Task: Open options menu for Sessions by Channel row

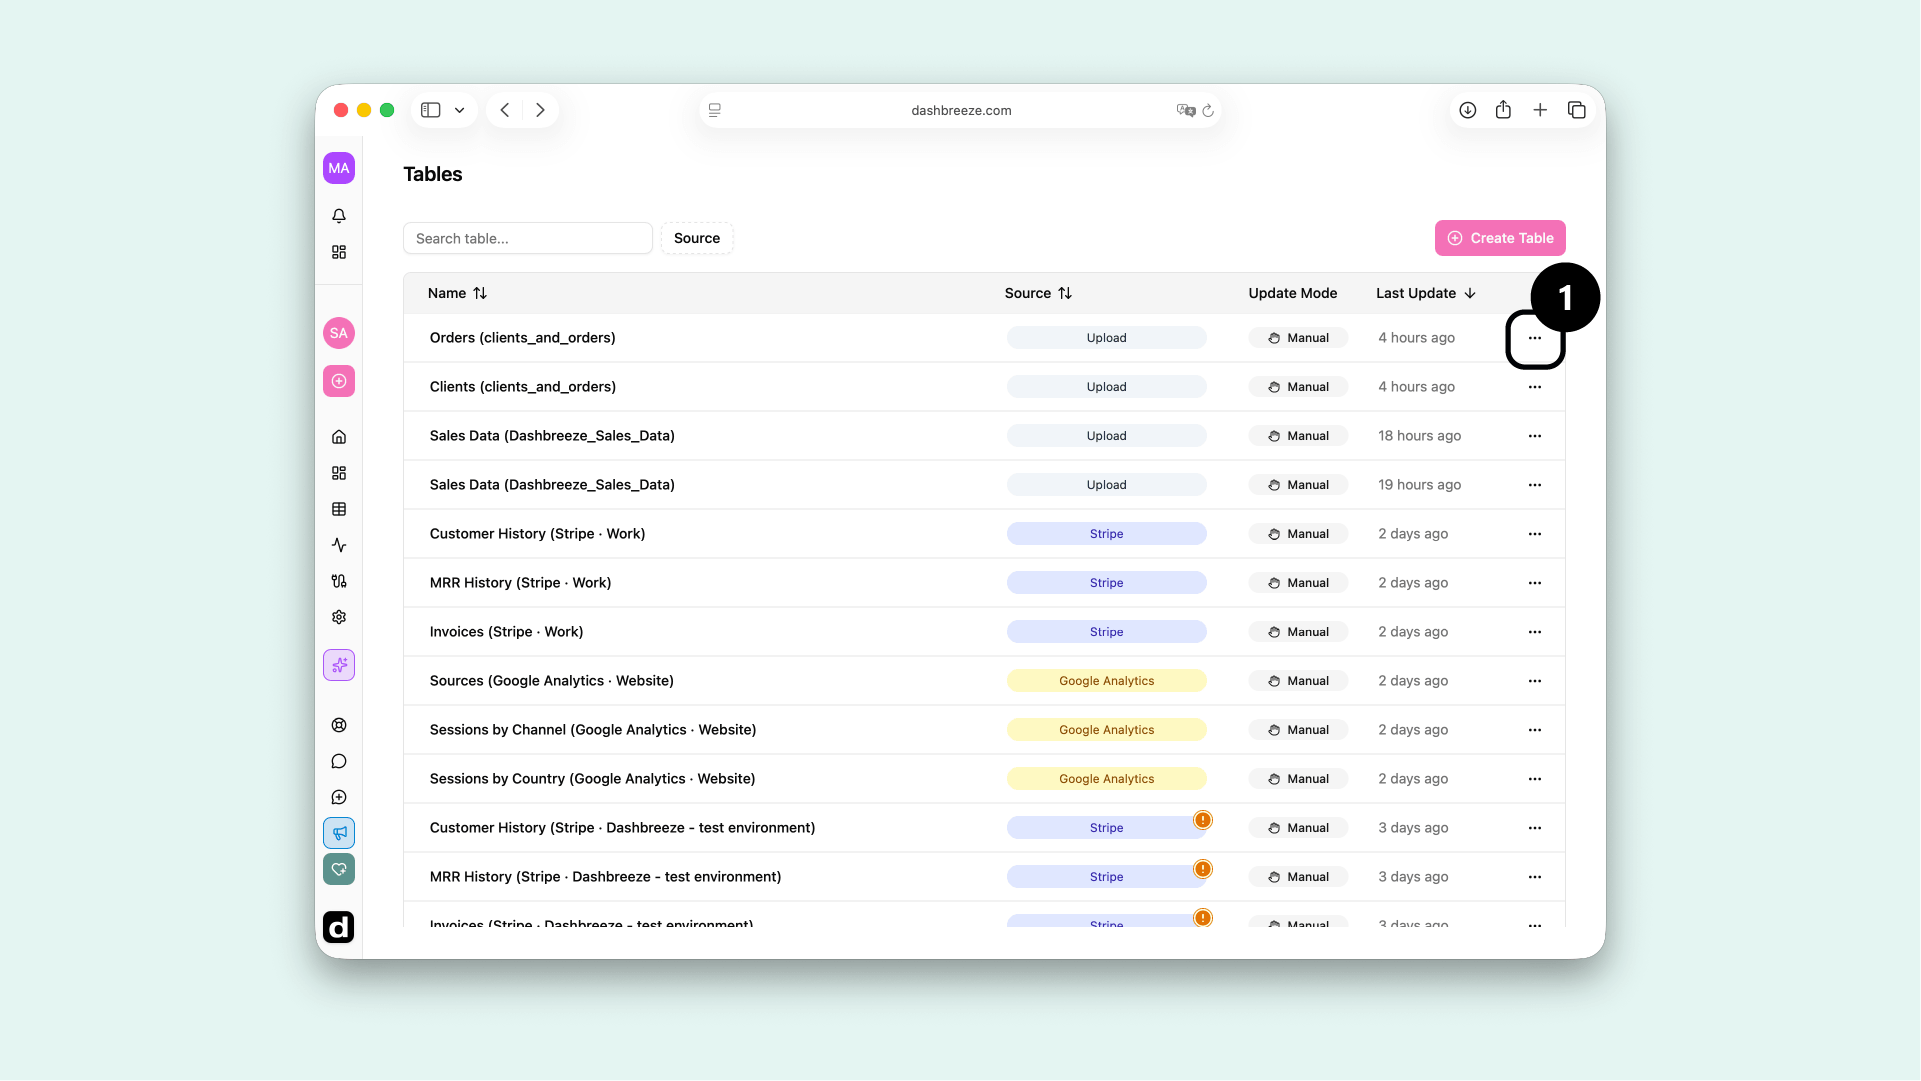Action: (1535, 730)
